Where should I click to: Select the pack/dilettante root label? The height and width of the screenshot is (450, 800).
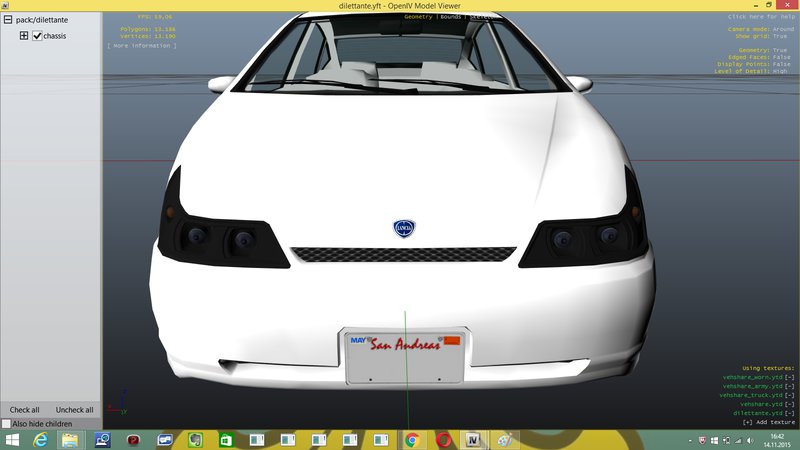click(42, 20)
